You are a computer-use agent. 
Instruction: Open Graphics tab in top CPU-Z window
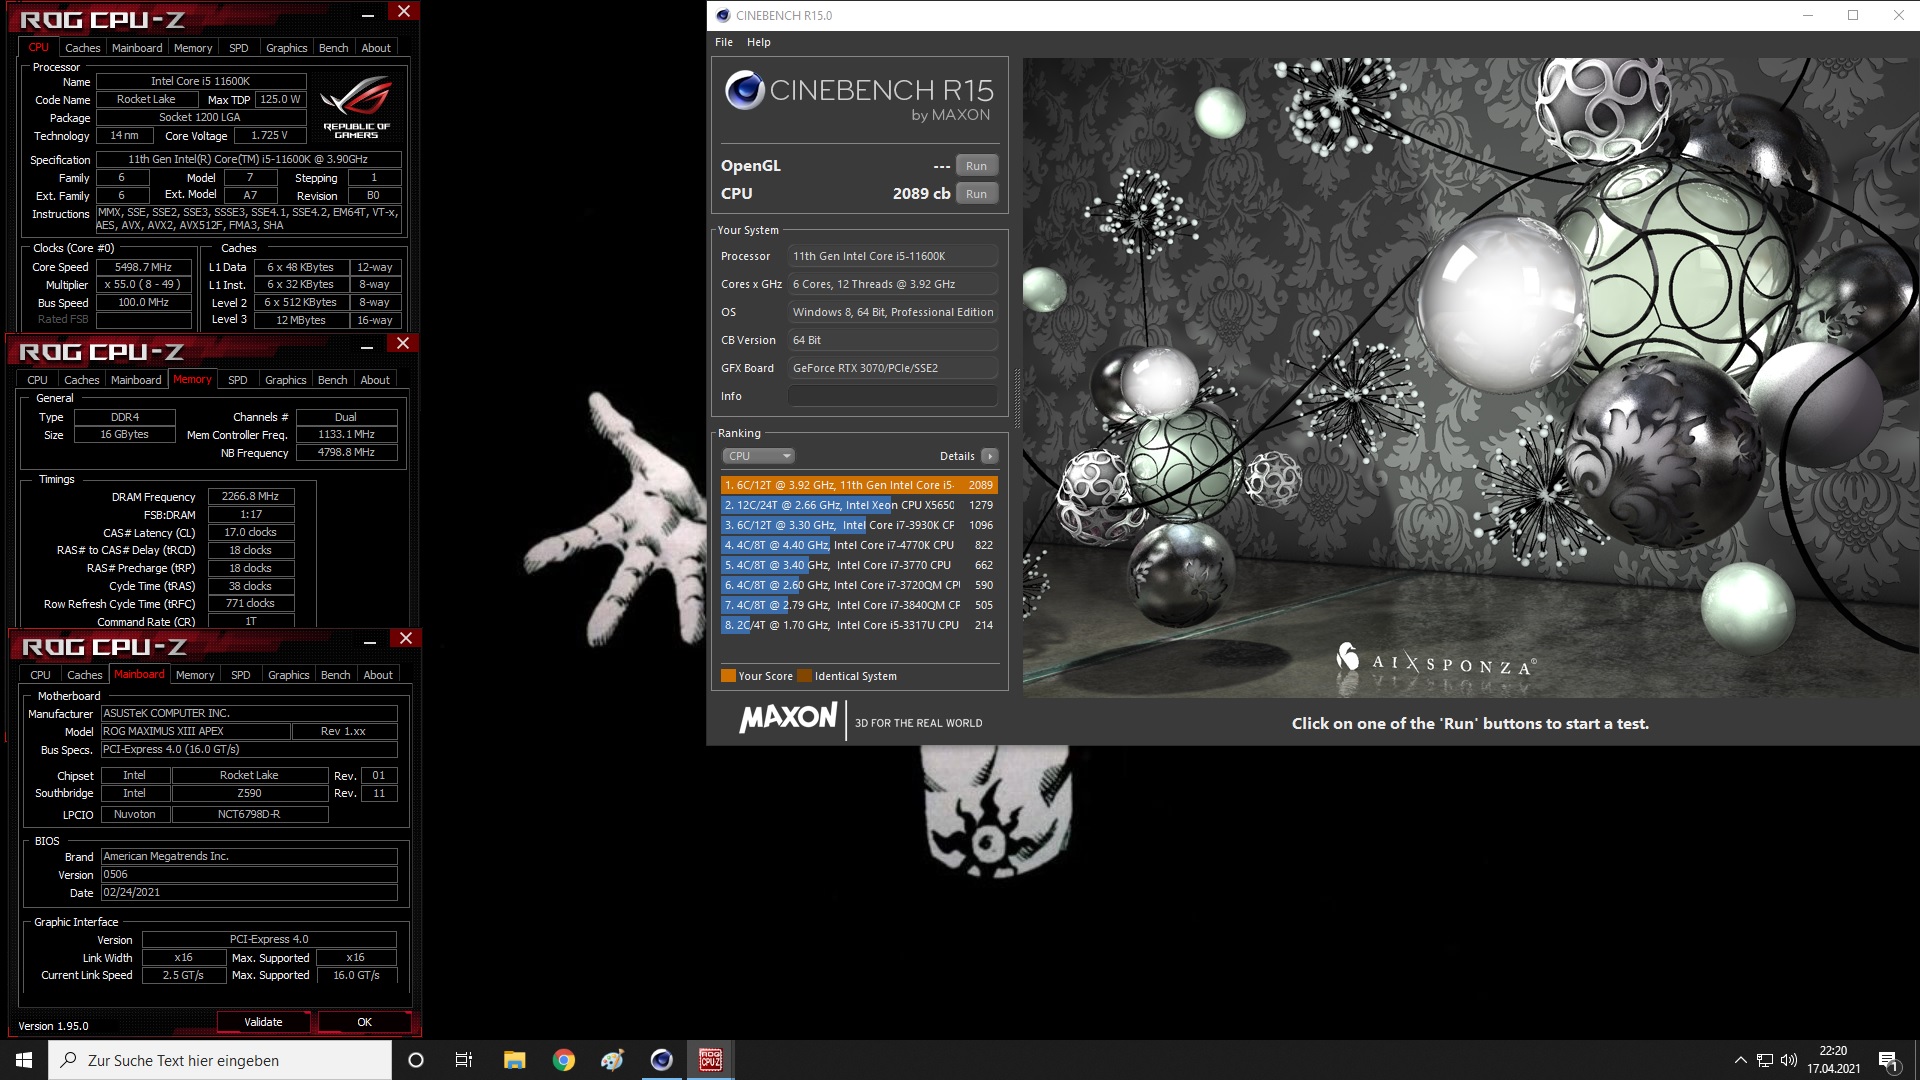(287, 48)
